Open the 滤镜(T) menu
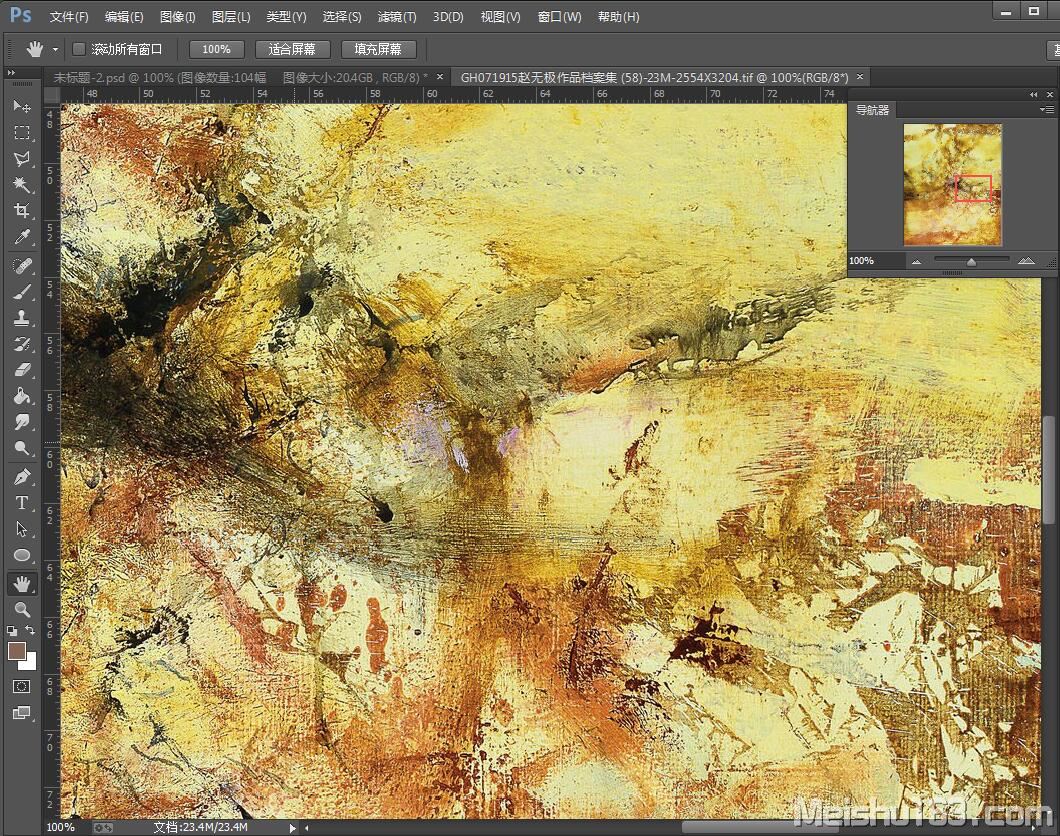The height and width of the screenshot is (836, 1060). pyautogui.click(x=397, y=17)
